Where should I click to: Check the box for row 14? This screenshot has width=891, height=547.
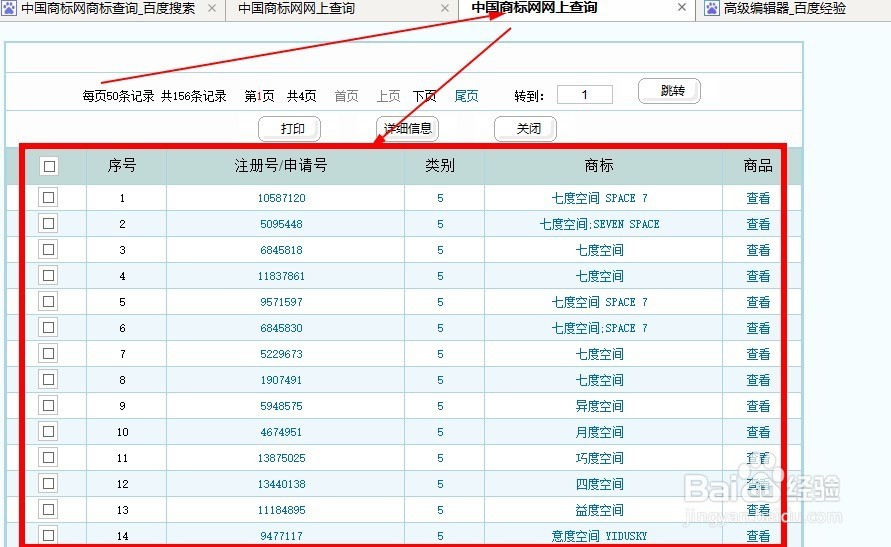(48, 535)
